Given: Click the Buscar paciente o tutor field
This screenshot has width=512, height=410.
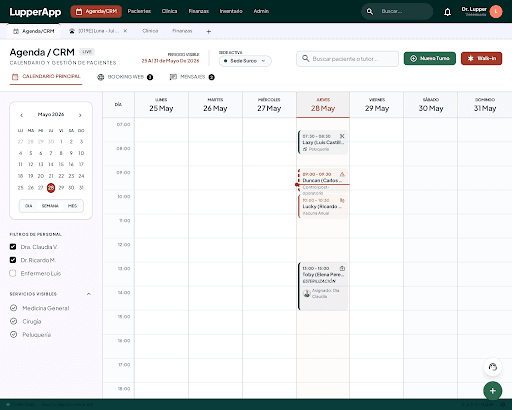Looking at the screenshot, I should [x=347, y=59].
